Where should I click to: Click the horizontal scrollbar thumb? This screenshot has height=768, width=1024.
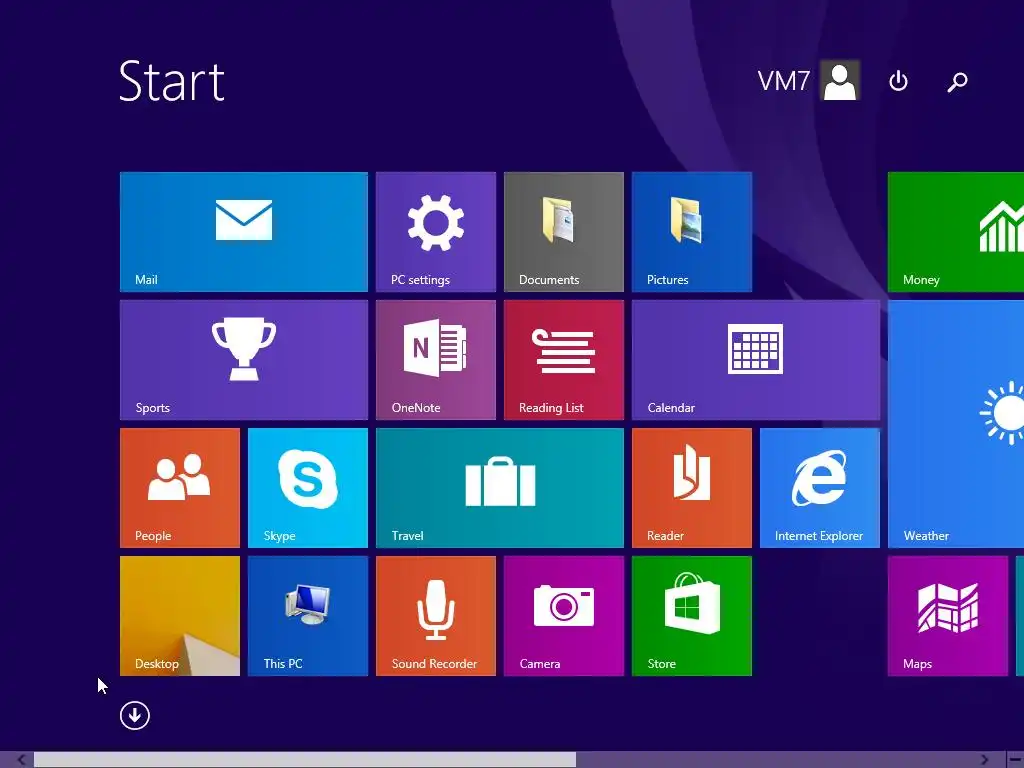tap(305, 760)
